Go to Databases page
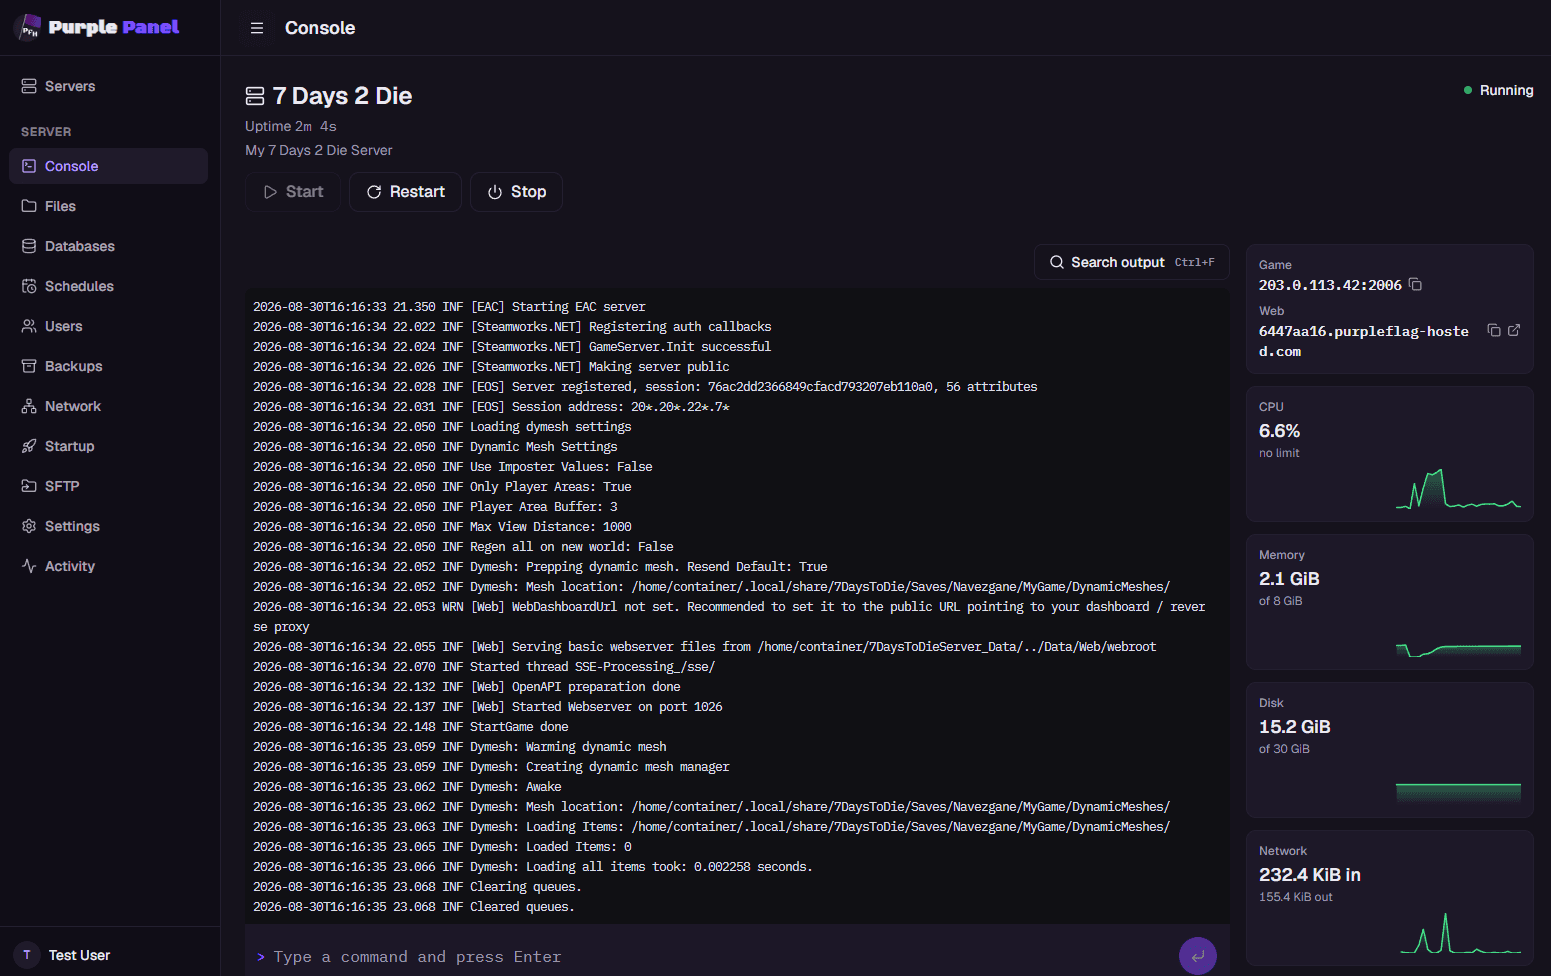Viewport: 1551px width, 976px height. pyautogui.click(x=108, y=246)
